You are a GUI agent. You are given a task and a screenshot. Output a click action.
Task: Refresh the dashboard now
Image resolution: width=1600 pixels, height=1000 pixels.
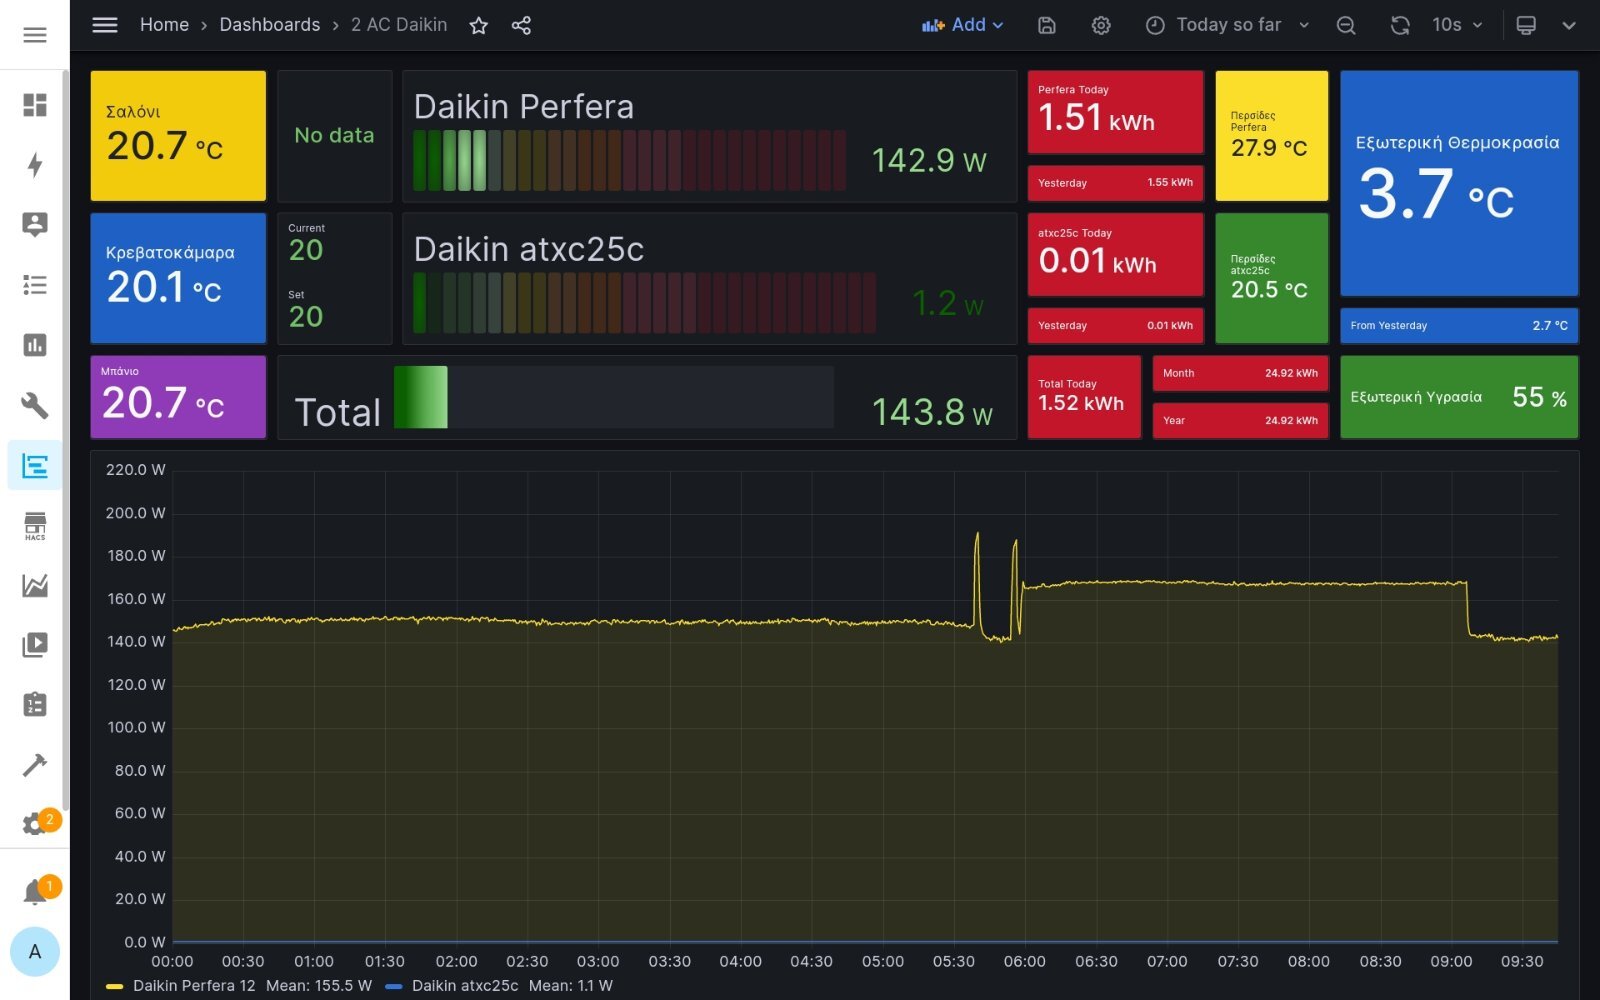click(1400, 26)
